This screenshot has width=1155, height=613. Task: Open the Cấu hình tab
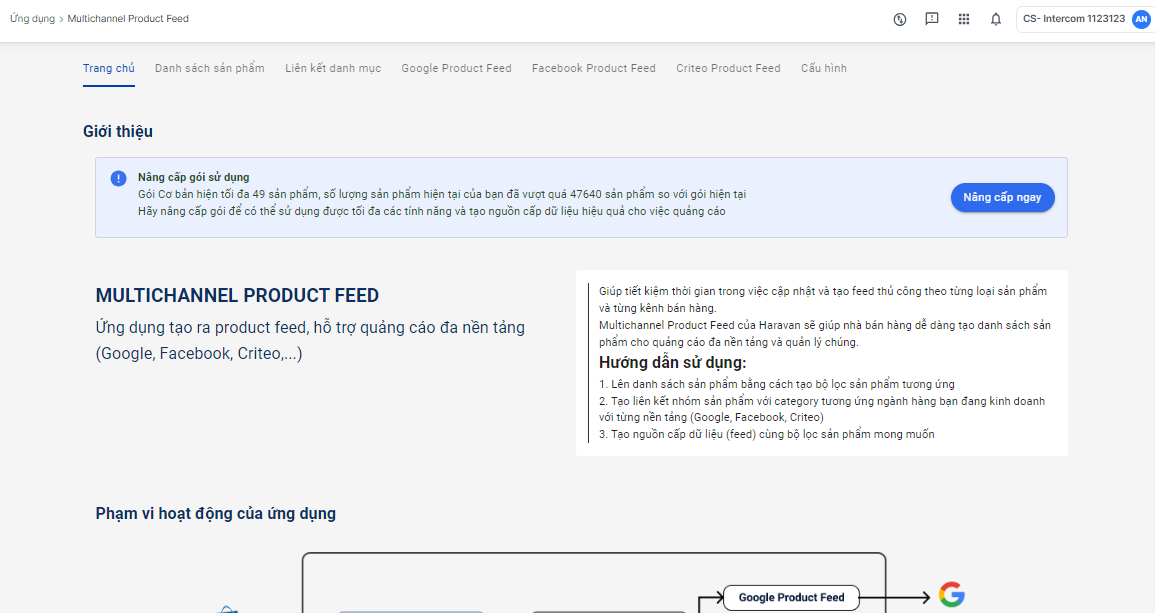pos(824,69)
